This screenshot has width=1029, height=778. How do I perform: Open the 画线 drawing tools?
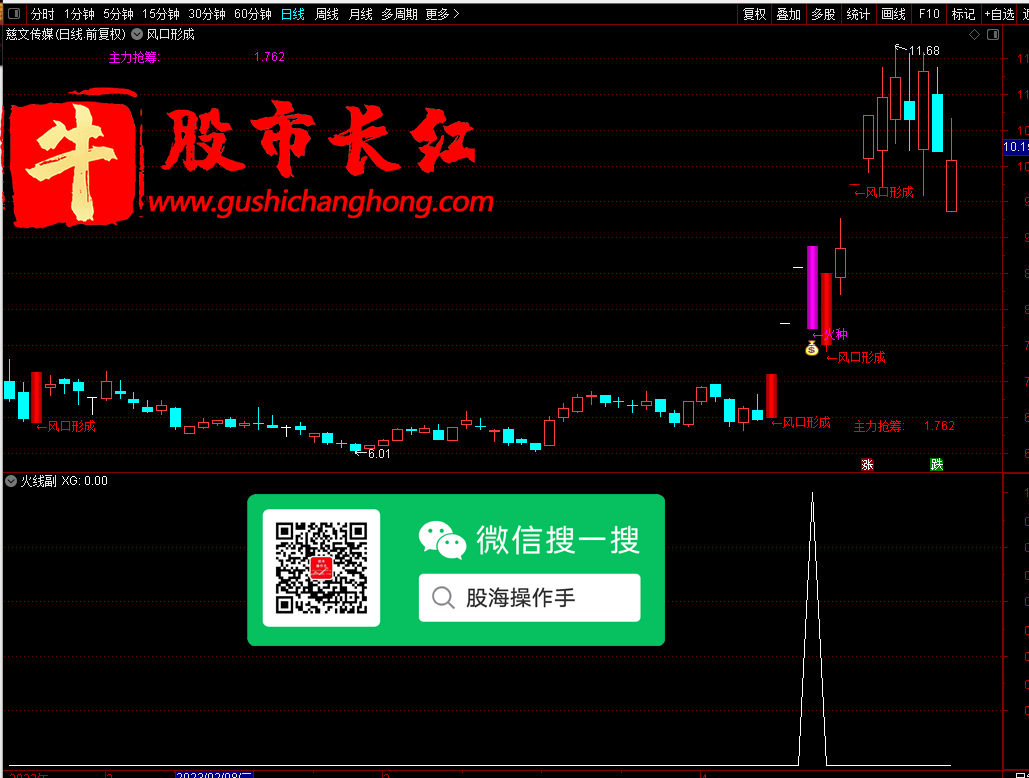(893, 14)
